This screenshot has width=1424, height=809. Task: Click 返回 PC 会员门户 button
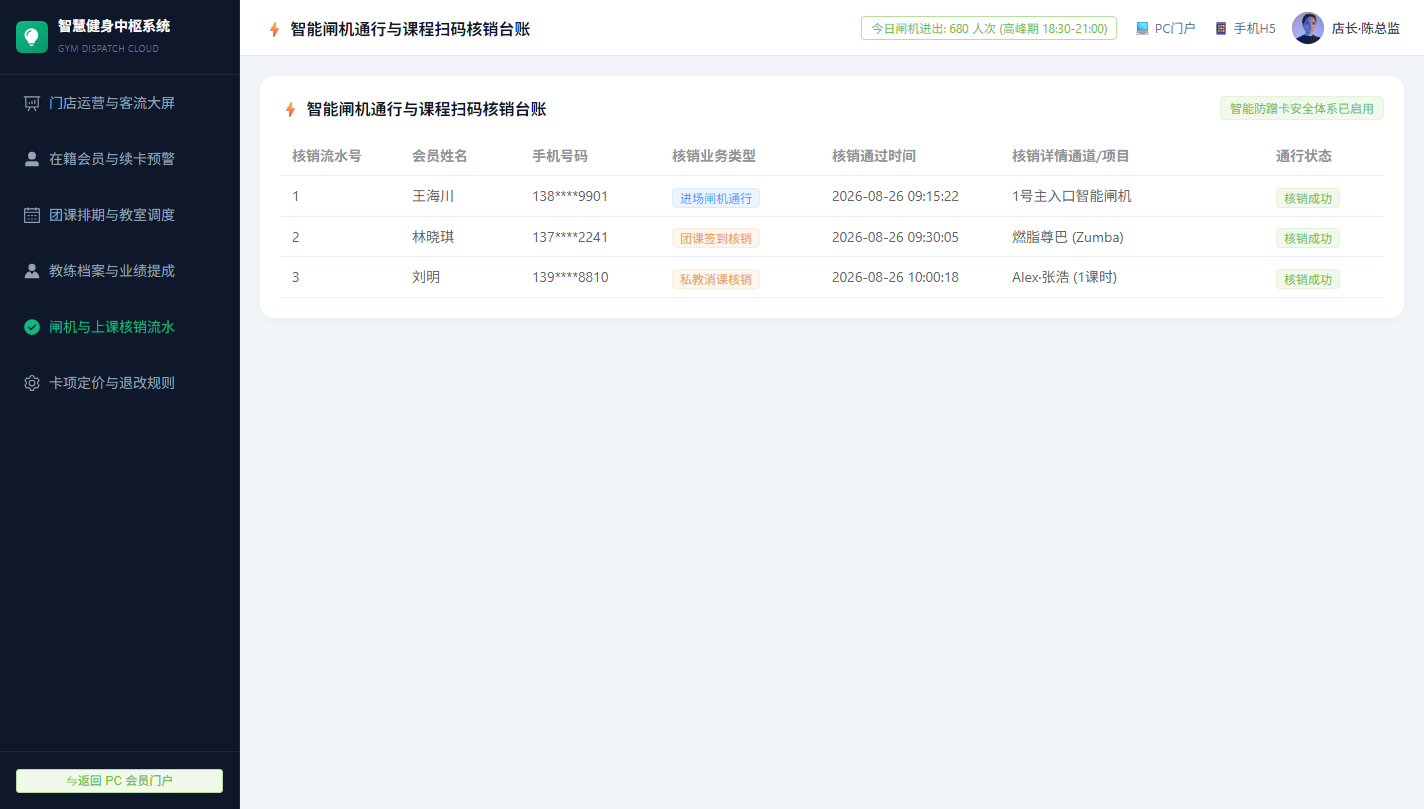[119, 781]
